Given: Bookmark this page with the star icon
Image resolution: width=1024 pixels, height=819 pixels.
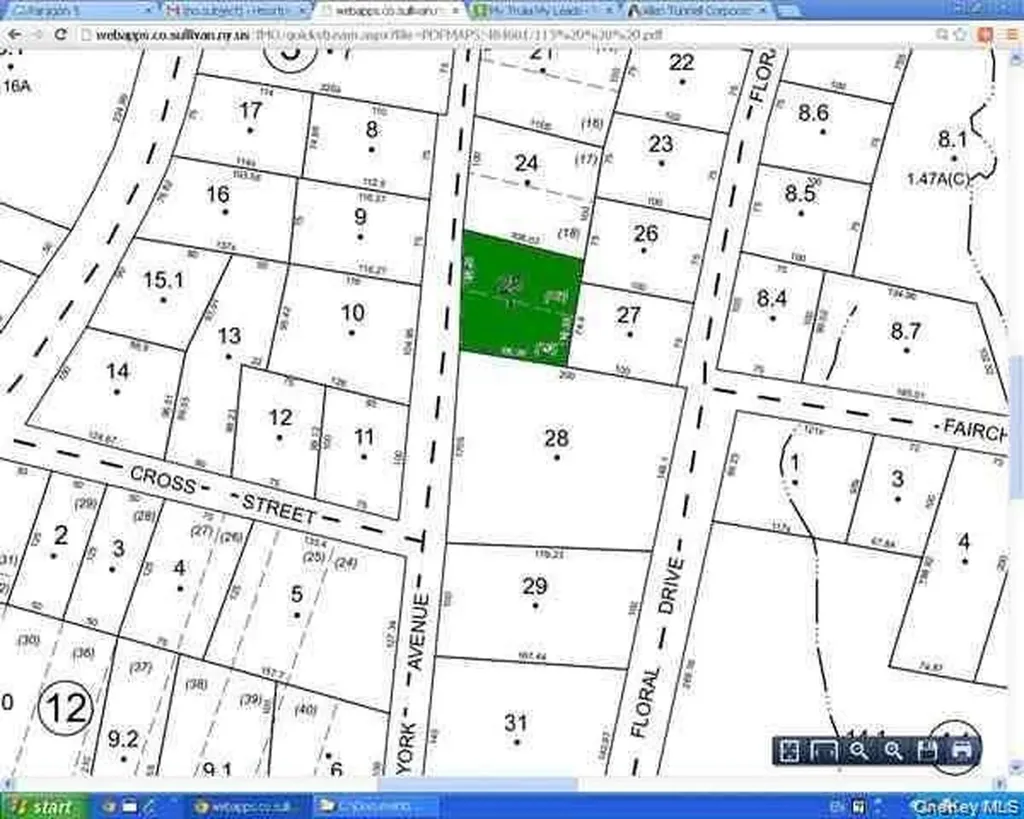Looking at the screenshot, I should 960,34.
